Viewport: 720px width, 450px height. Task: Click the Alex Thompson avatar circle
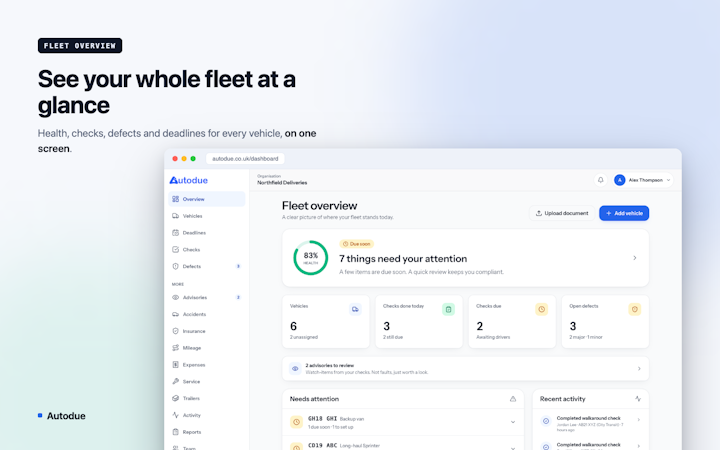[x=620, y=180]
